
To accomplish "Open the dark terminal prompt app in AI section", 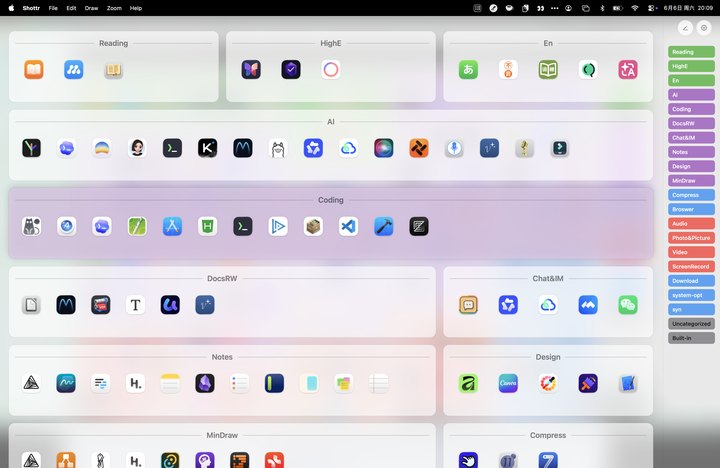I will pyautogui.click(x=172, y=148).
